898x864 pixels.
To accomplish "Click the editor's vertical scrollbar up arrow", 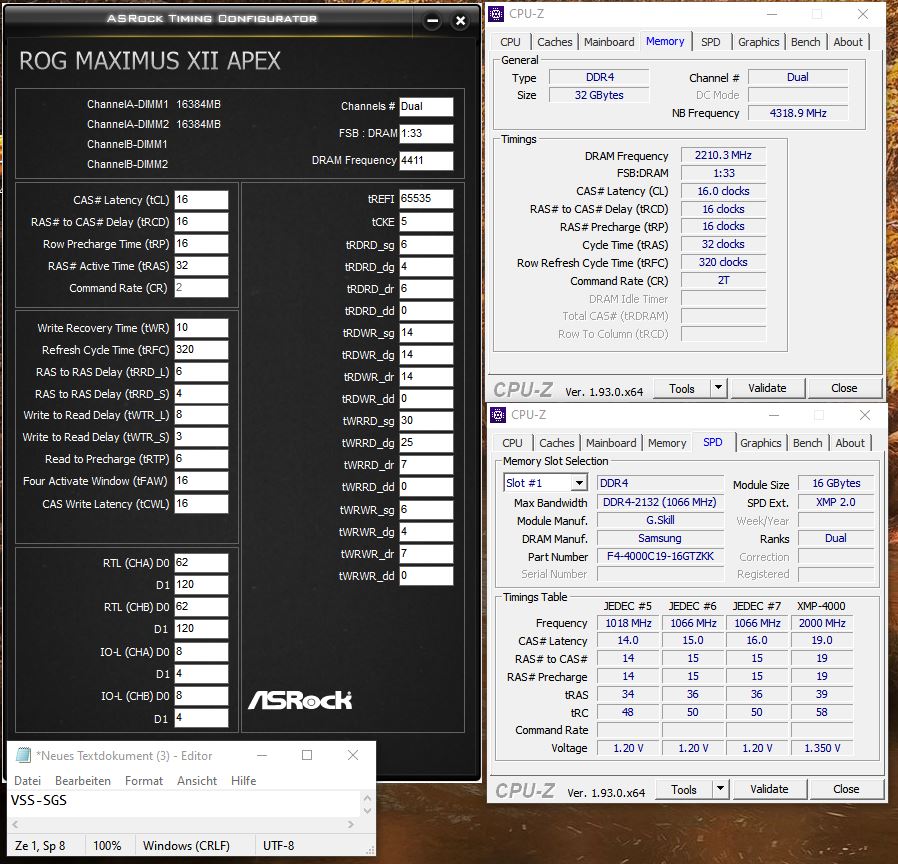I will [x=367, y=799].
